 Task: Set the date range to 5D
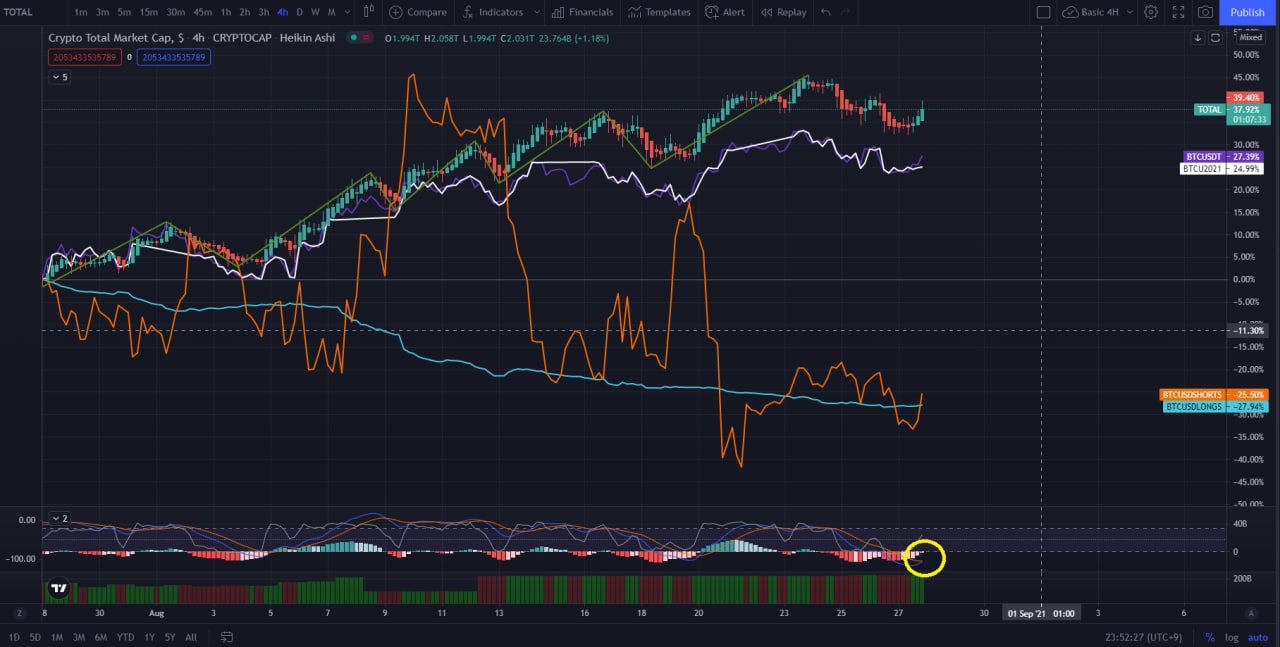[x=36, y=637]
